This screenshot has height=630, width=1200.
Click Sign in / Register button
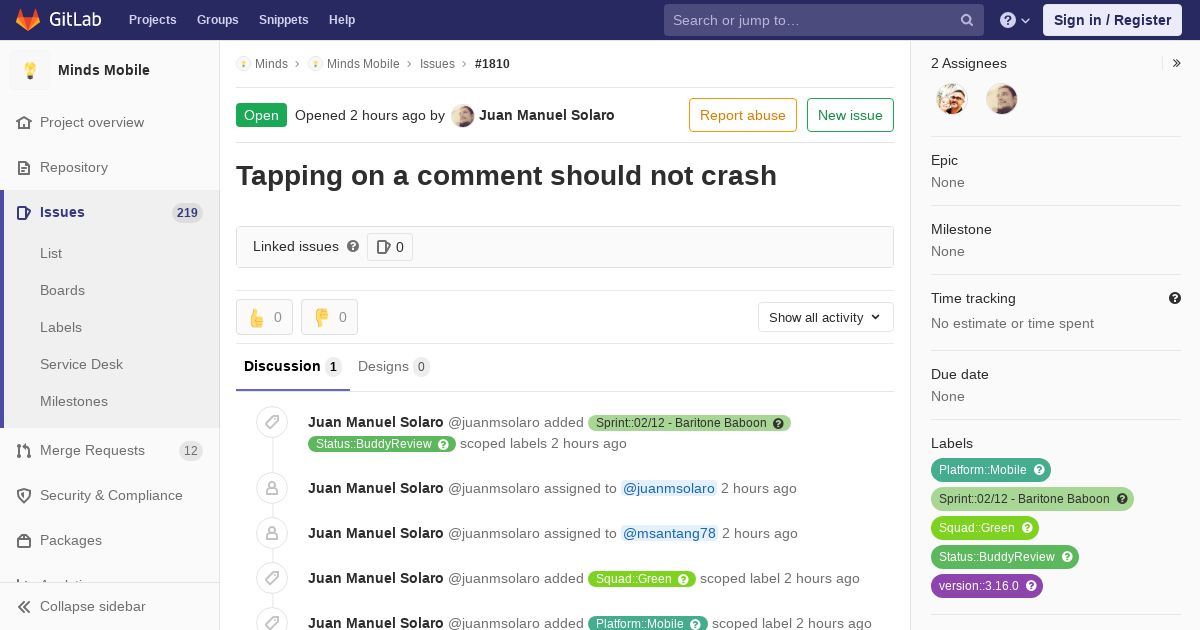point(1112,20)
